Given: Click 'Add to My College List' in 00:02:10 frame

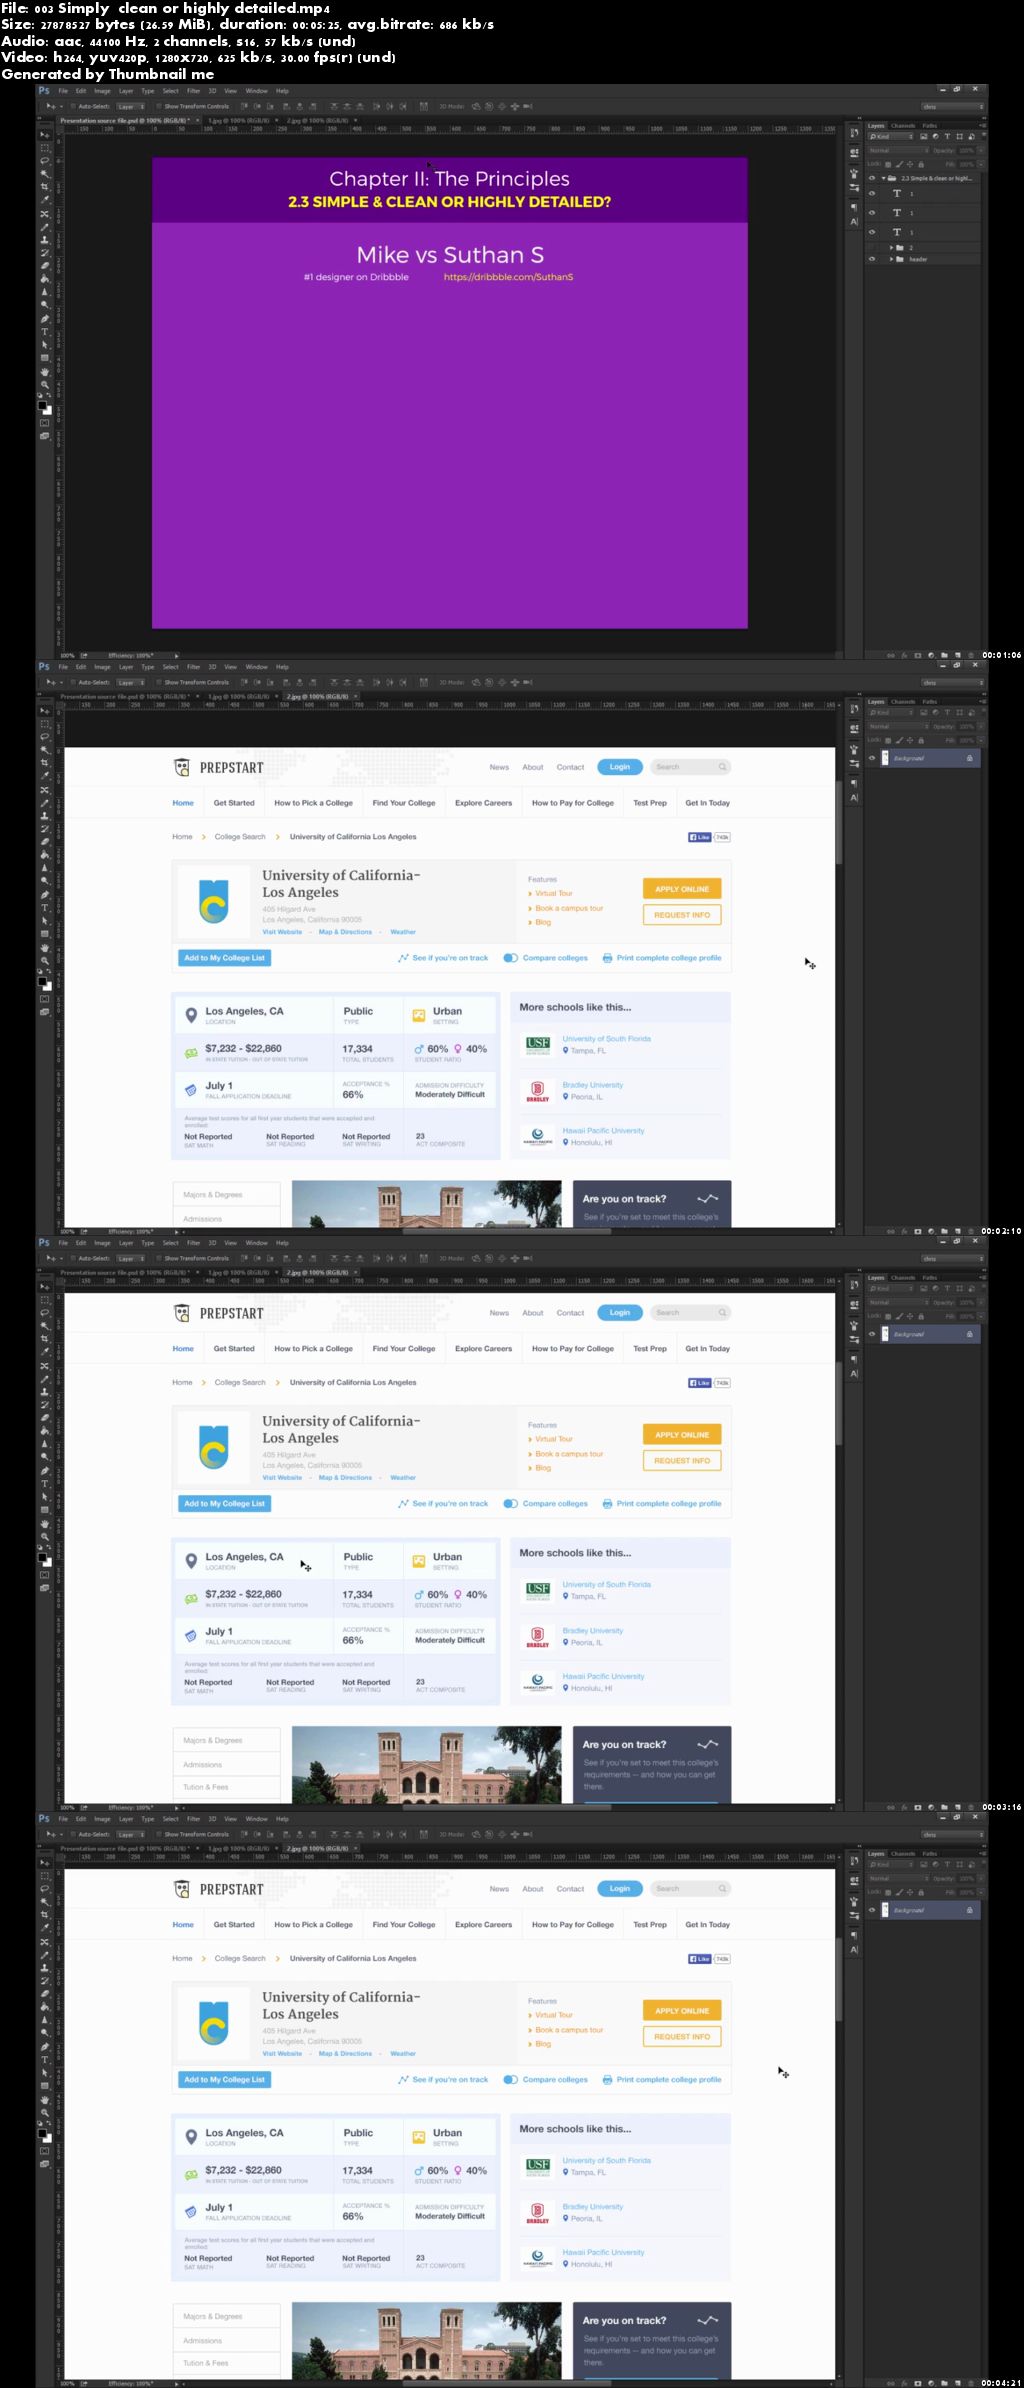Looking at the screenshot, I should pos(225,958).
